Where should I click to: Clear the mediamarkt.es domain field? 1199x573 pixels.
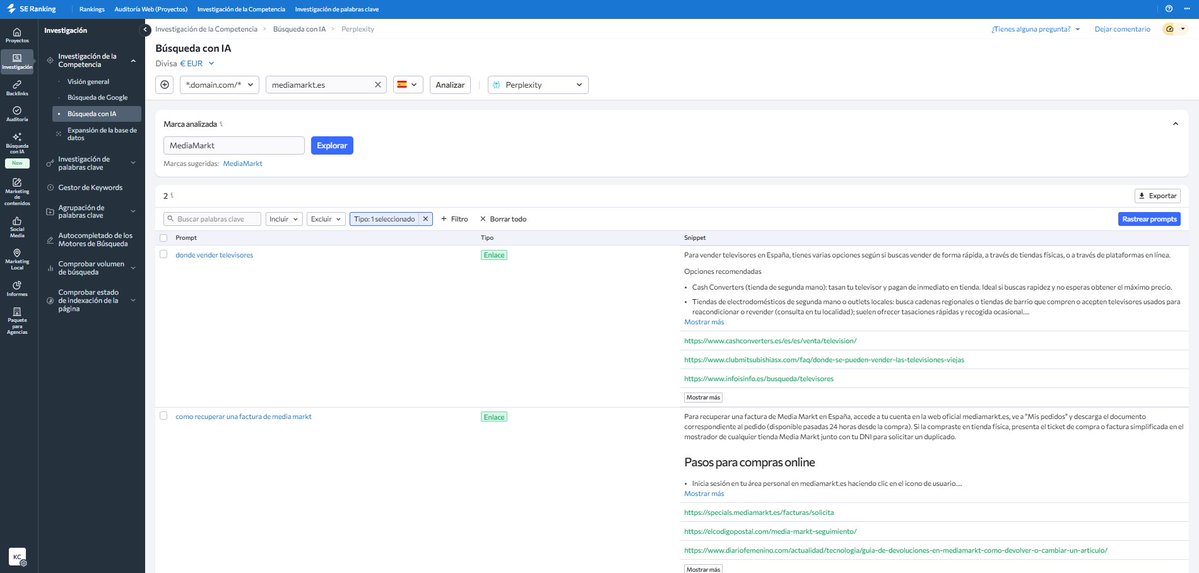point(378,85)
